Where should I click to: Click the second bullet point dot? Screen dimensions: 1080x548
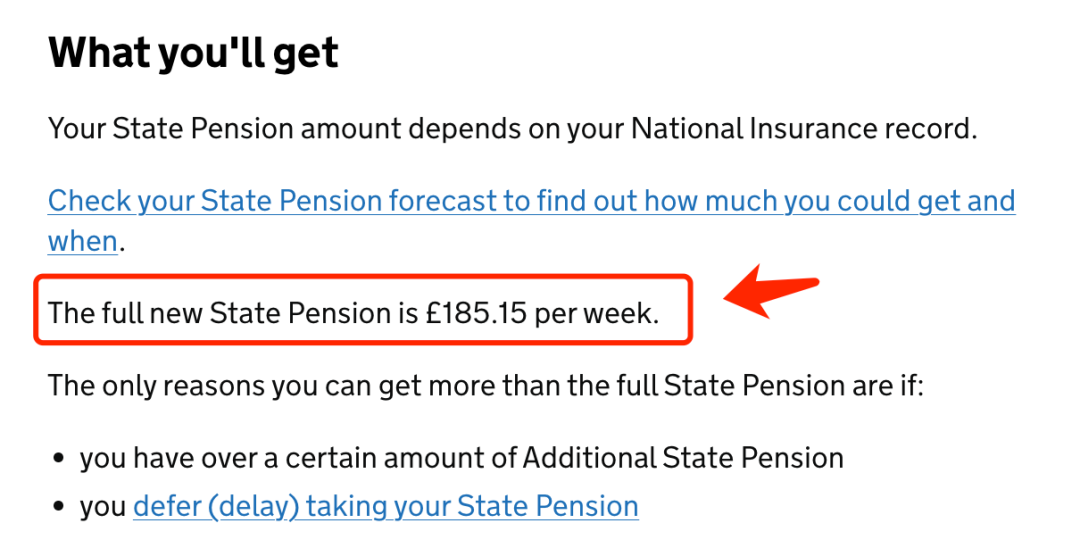point(59,507)
